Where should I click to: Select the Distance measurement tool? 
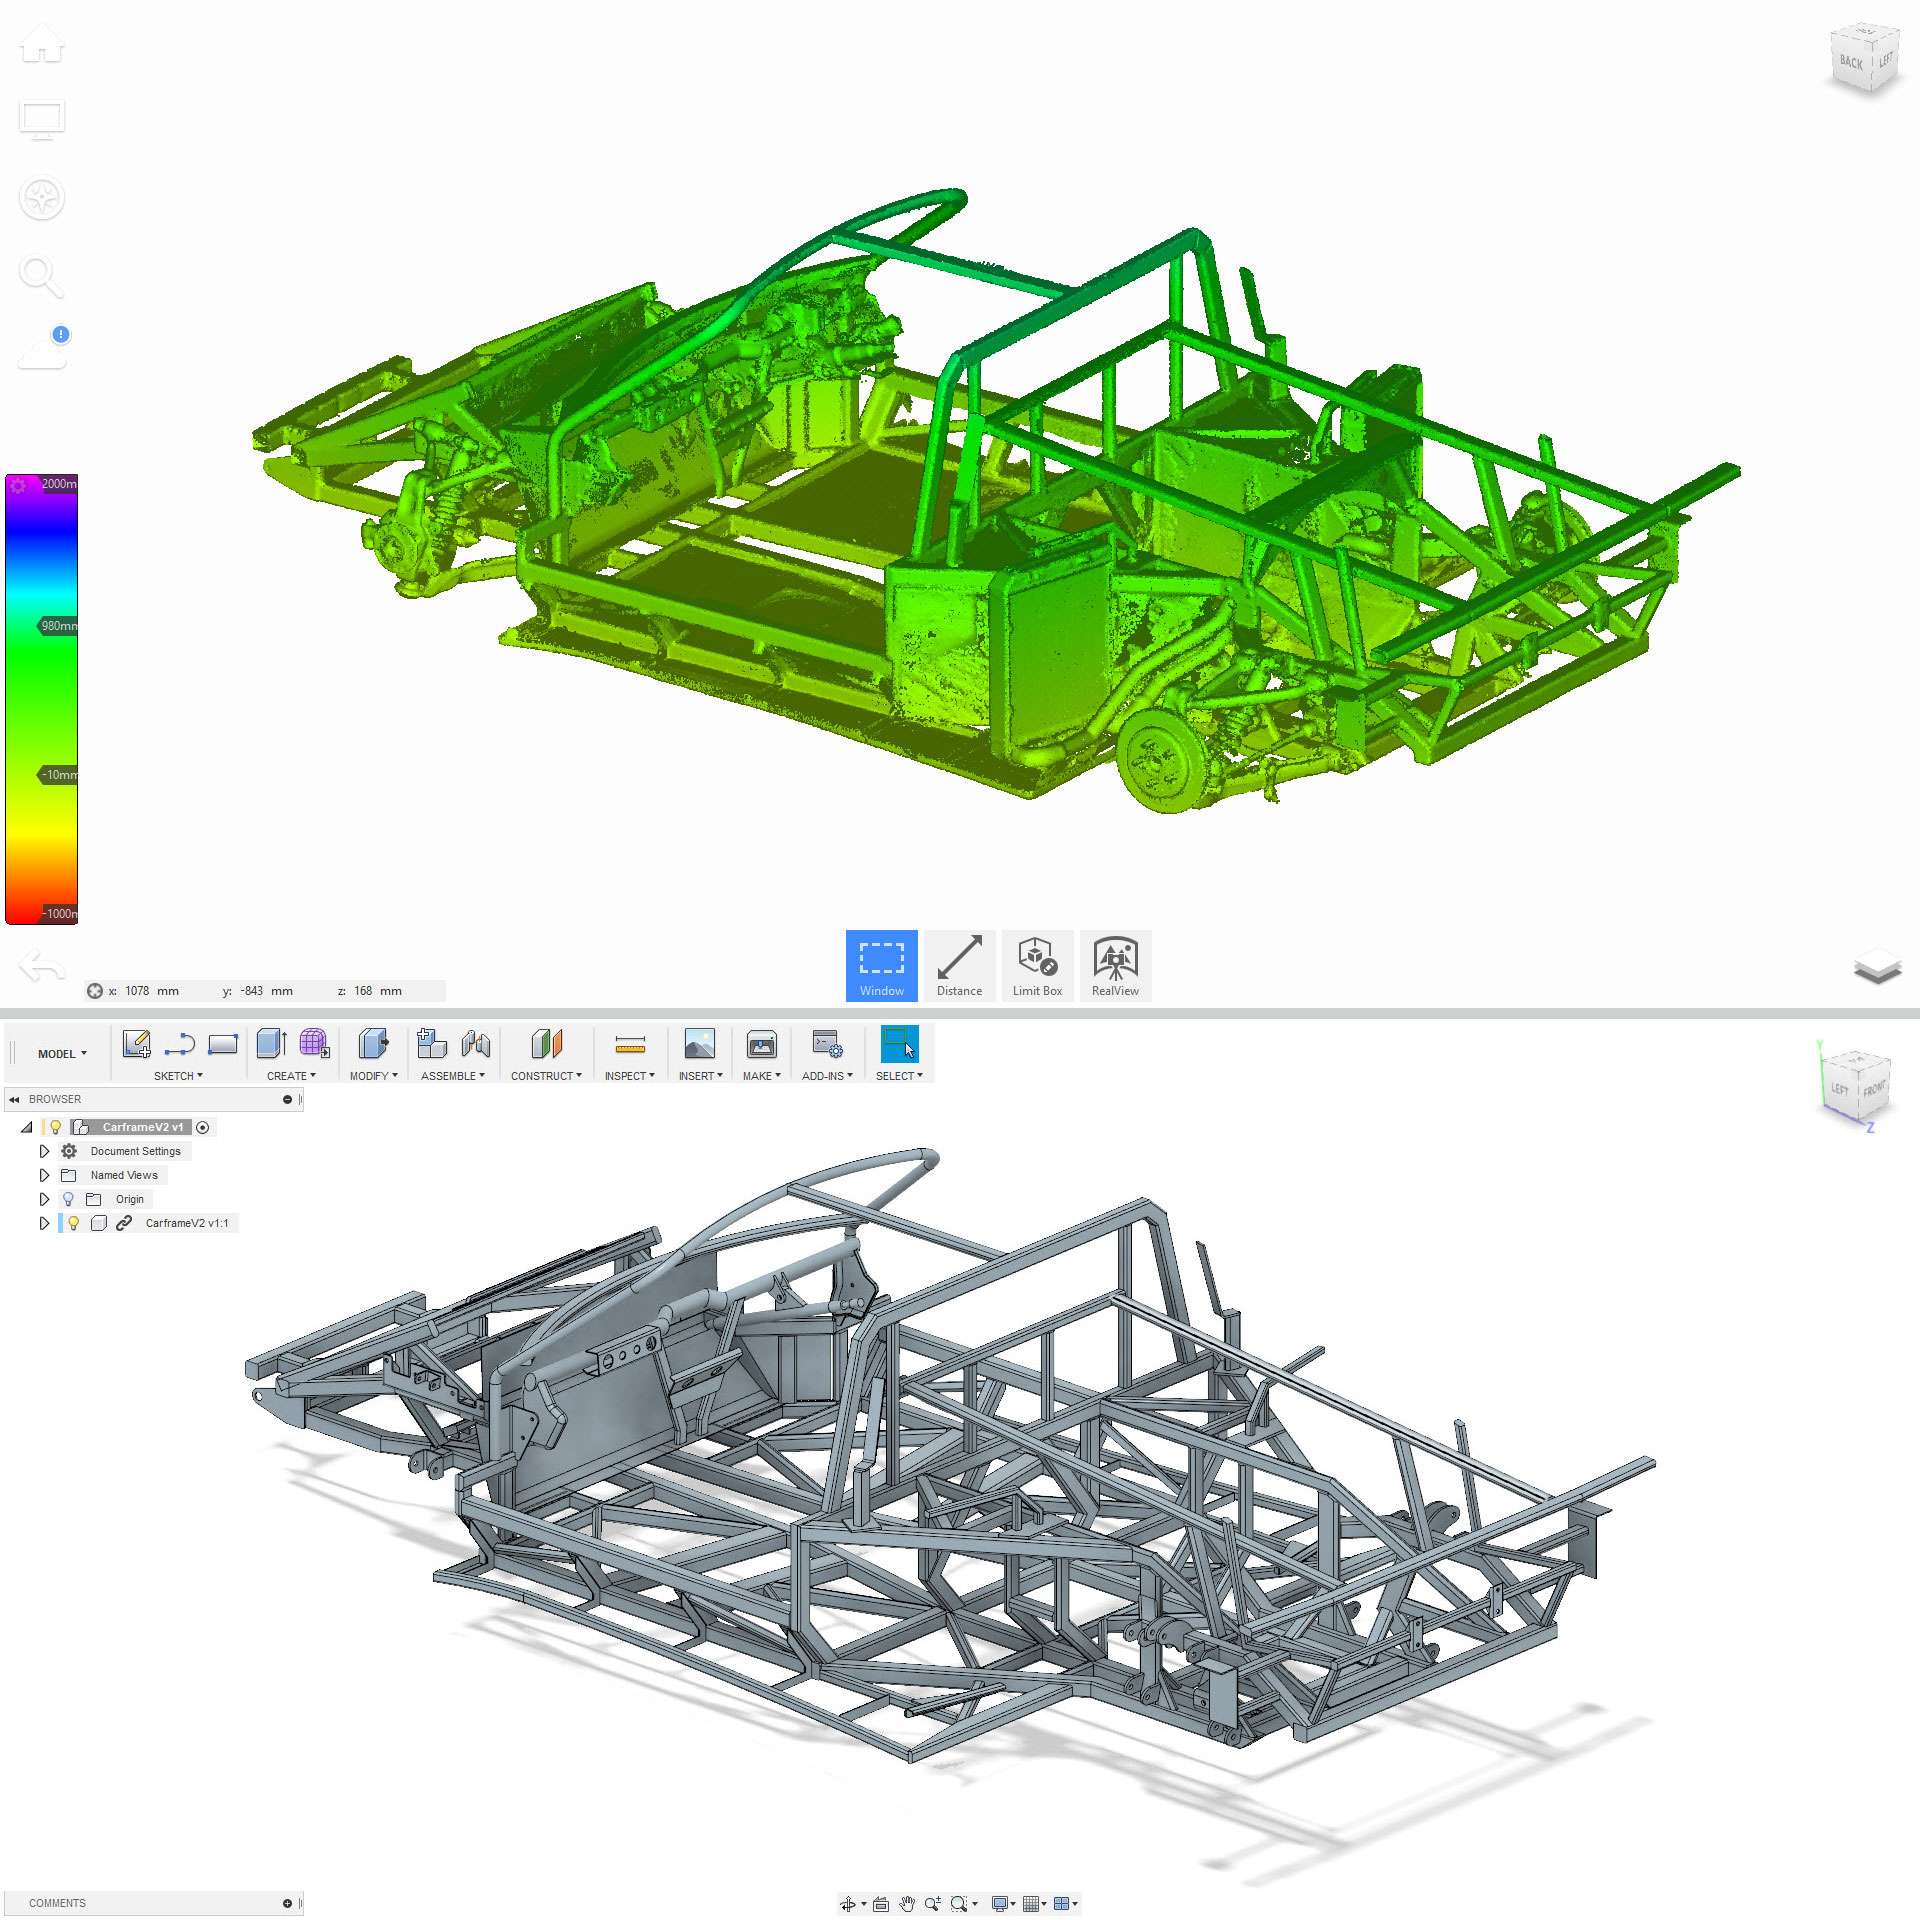coord(959,965)
